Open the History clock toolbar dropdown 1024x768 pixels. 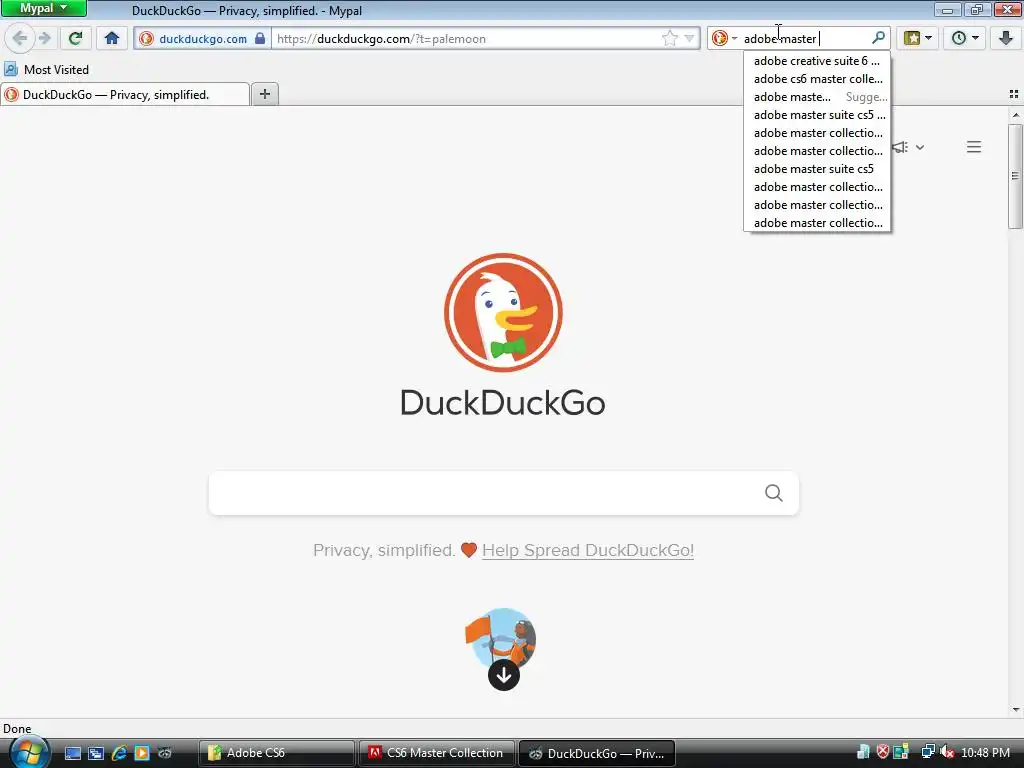tap(965, 38)
